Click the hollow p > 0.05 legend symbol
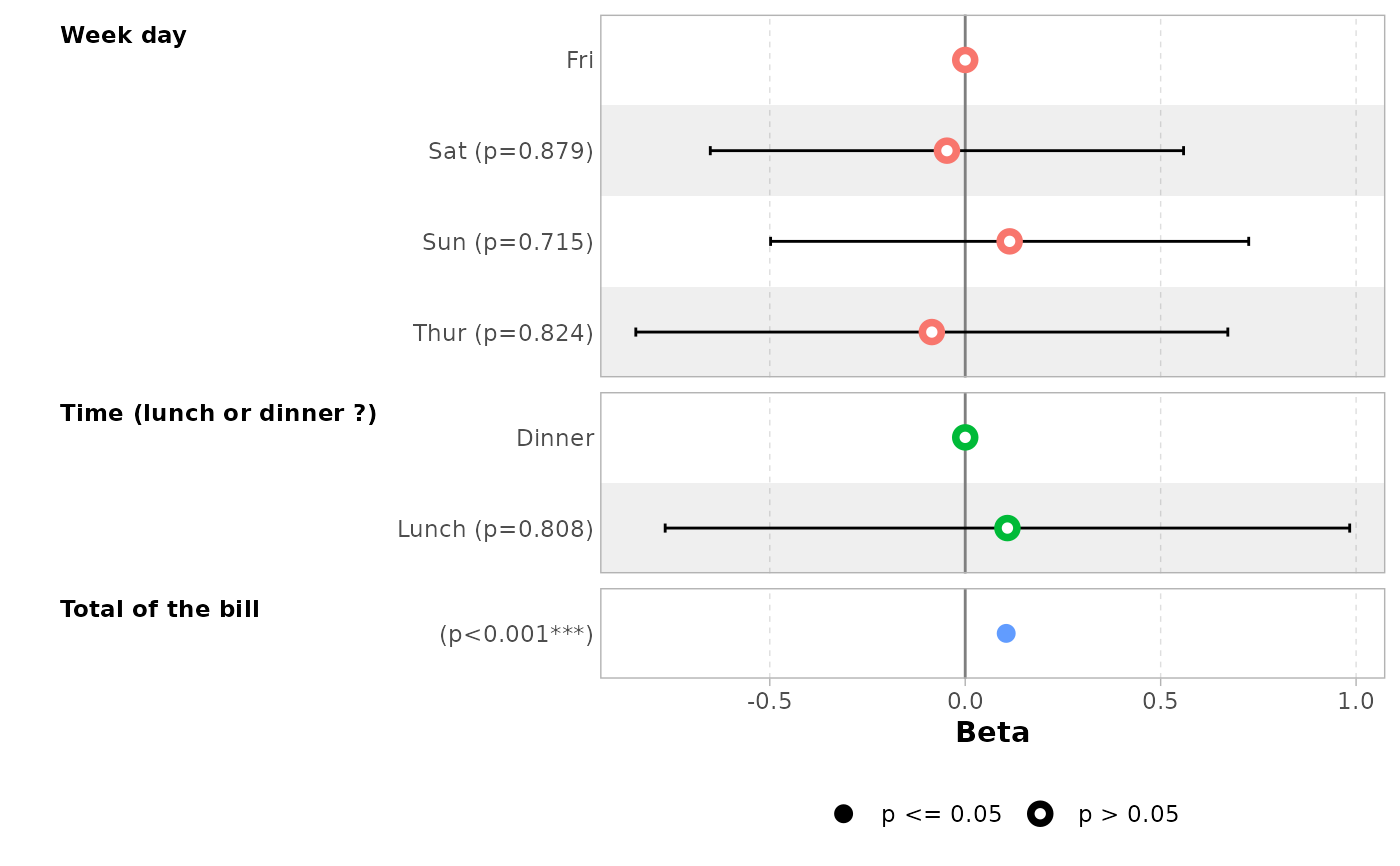The width and height of the screenshot is (1400, 866). coord(1040,814)
